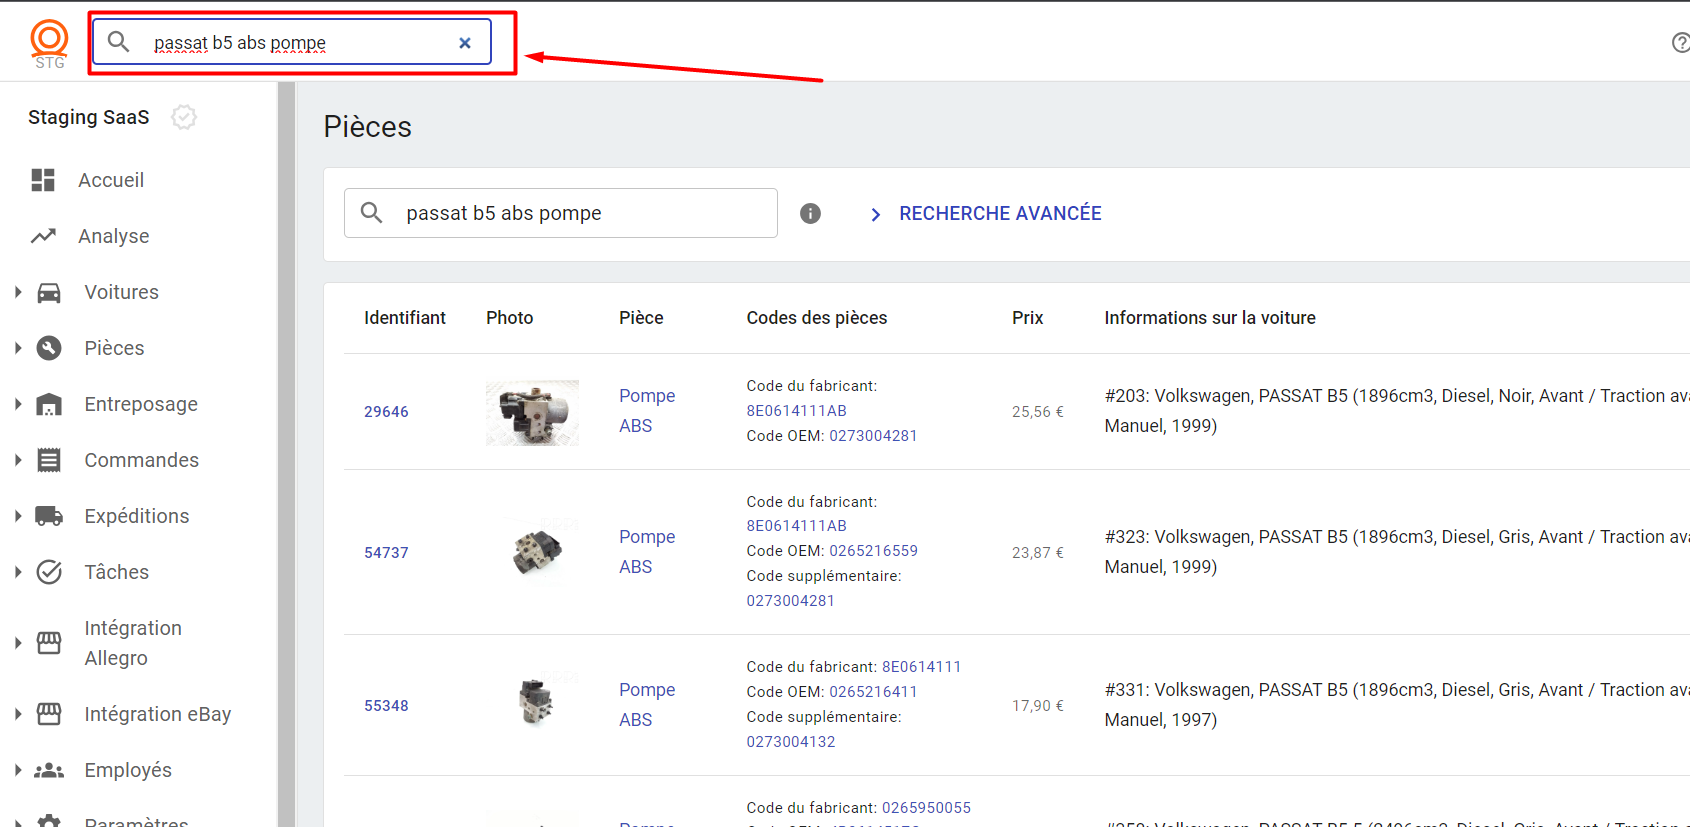1690x827 pixels.
Task: Open the Pièces sidebar item
Action: click(114, 348)
